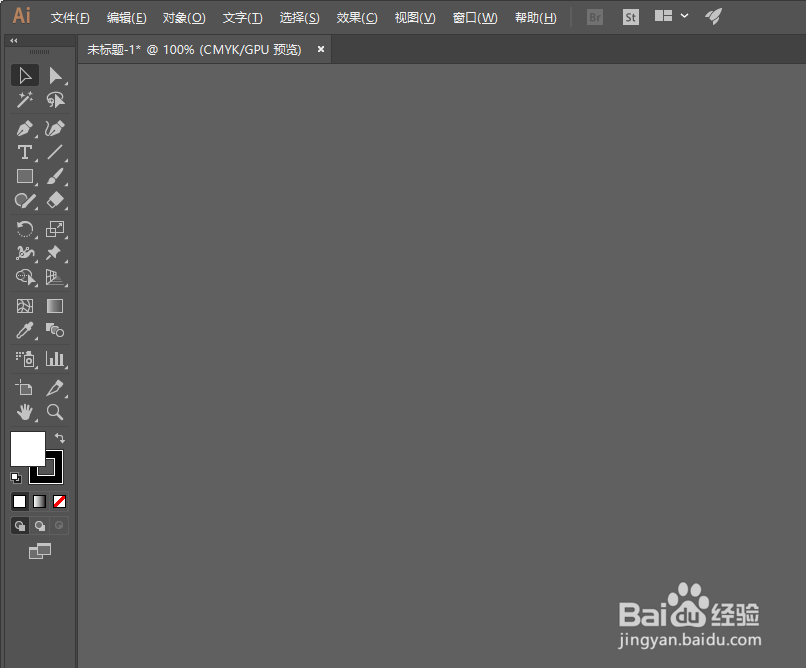Viewport: 806px width, 668px height.
Task: Select the Symbol Sprayer tool
Action: (25, 359)
